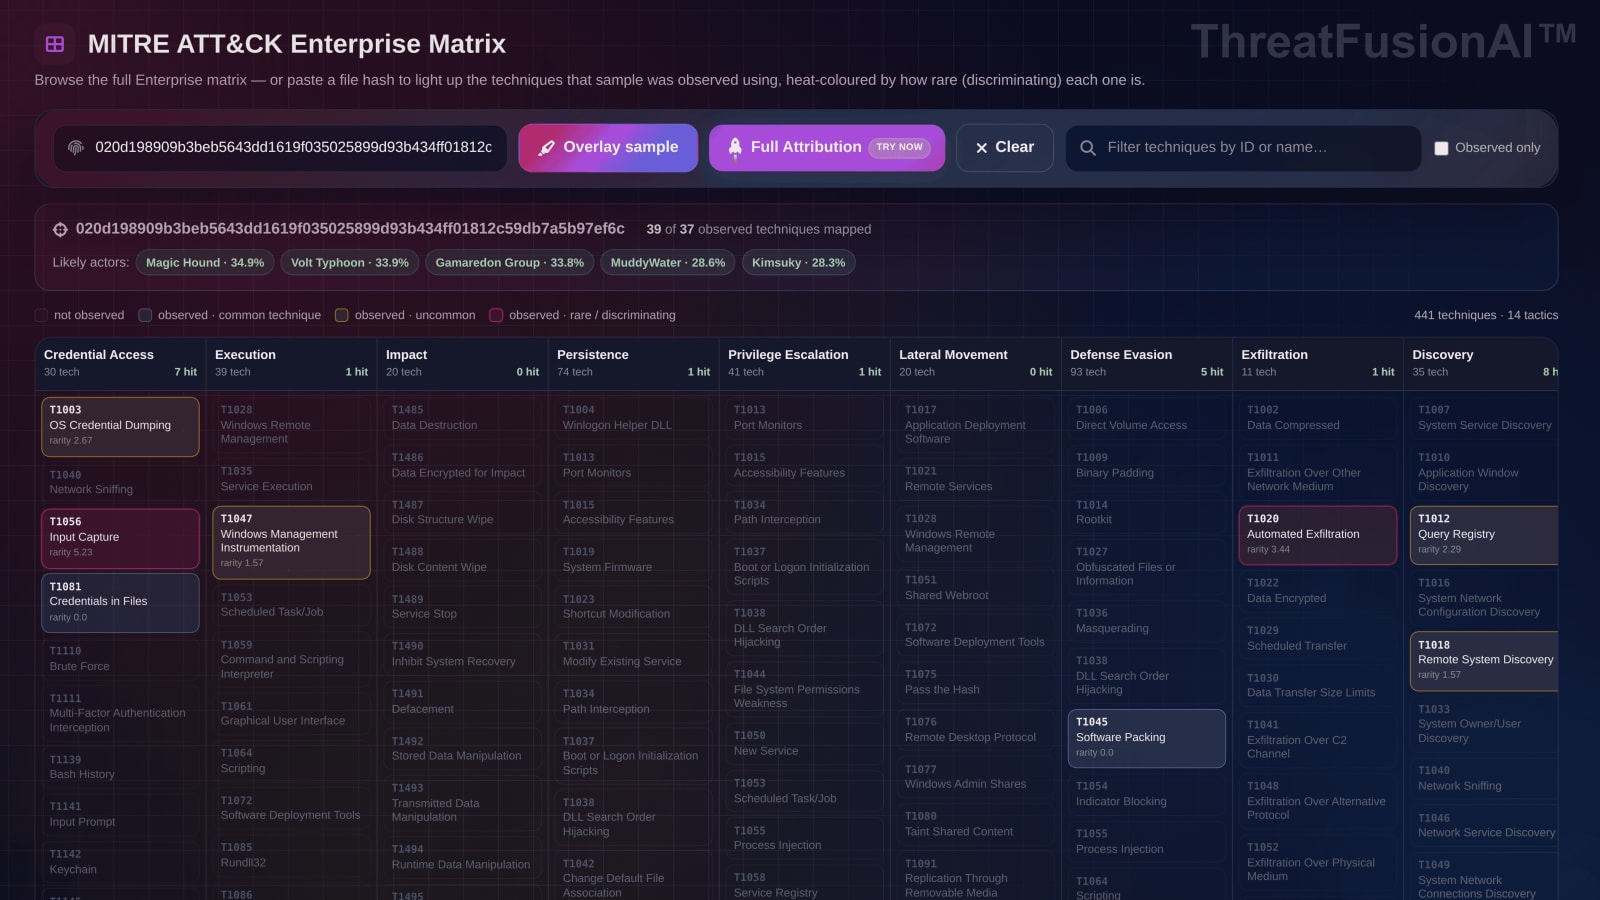This screenshot has width=1600, height=900.
Task: Select the Privilege Escalation tactic header
Action: (804, 363)
